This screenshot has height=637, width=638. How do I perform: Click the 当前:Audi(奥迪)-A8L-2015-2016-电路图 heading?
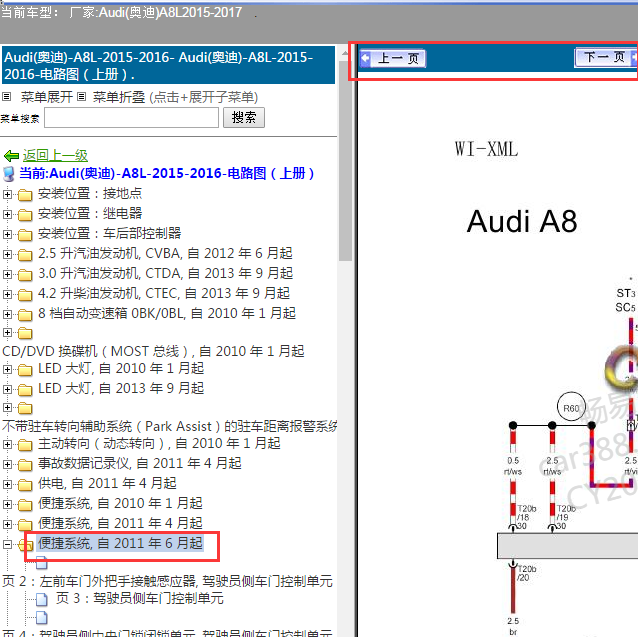coord(166,174)
